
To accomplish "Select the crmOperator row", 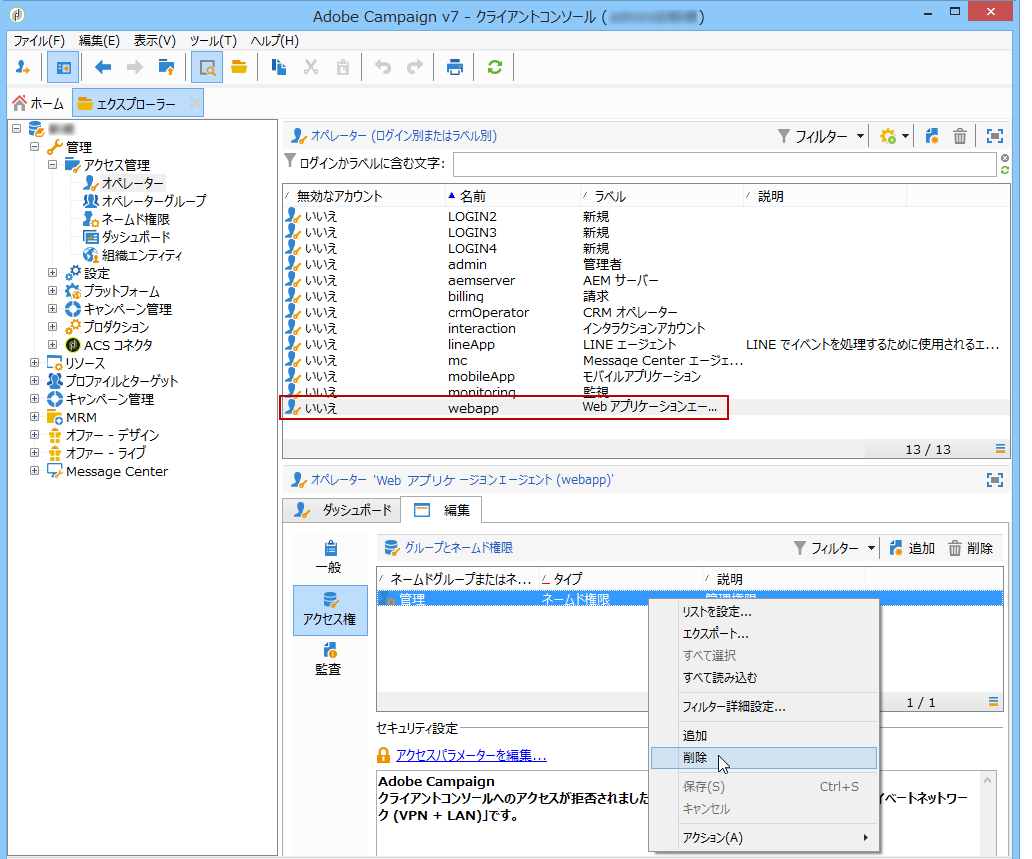I will 645,312.
